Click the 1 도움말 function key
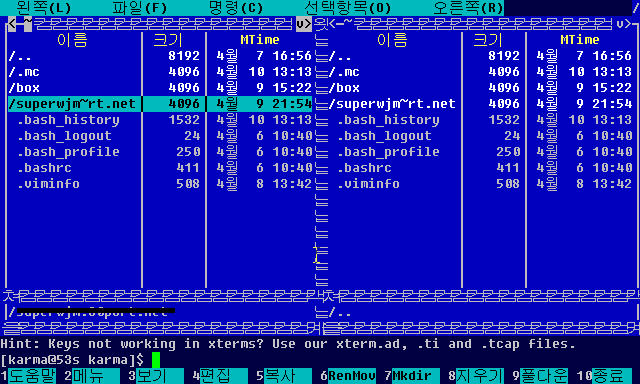Viewport: 640px width, 384px height. click(28, 375)
